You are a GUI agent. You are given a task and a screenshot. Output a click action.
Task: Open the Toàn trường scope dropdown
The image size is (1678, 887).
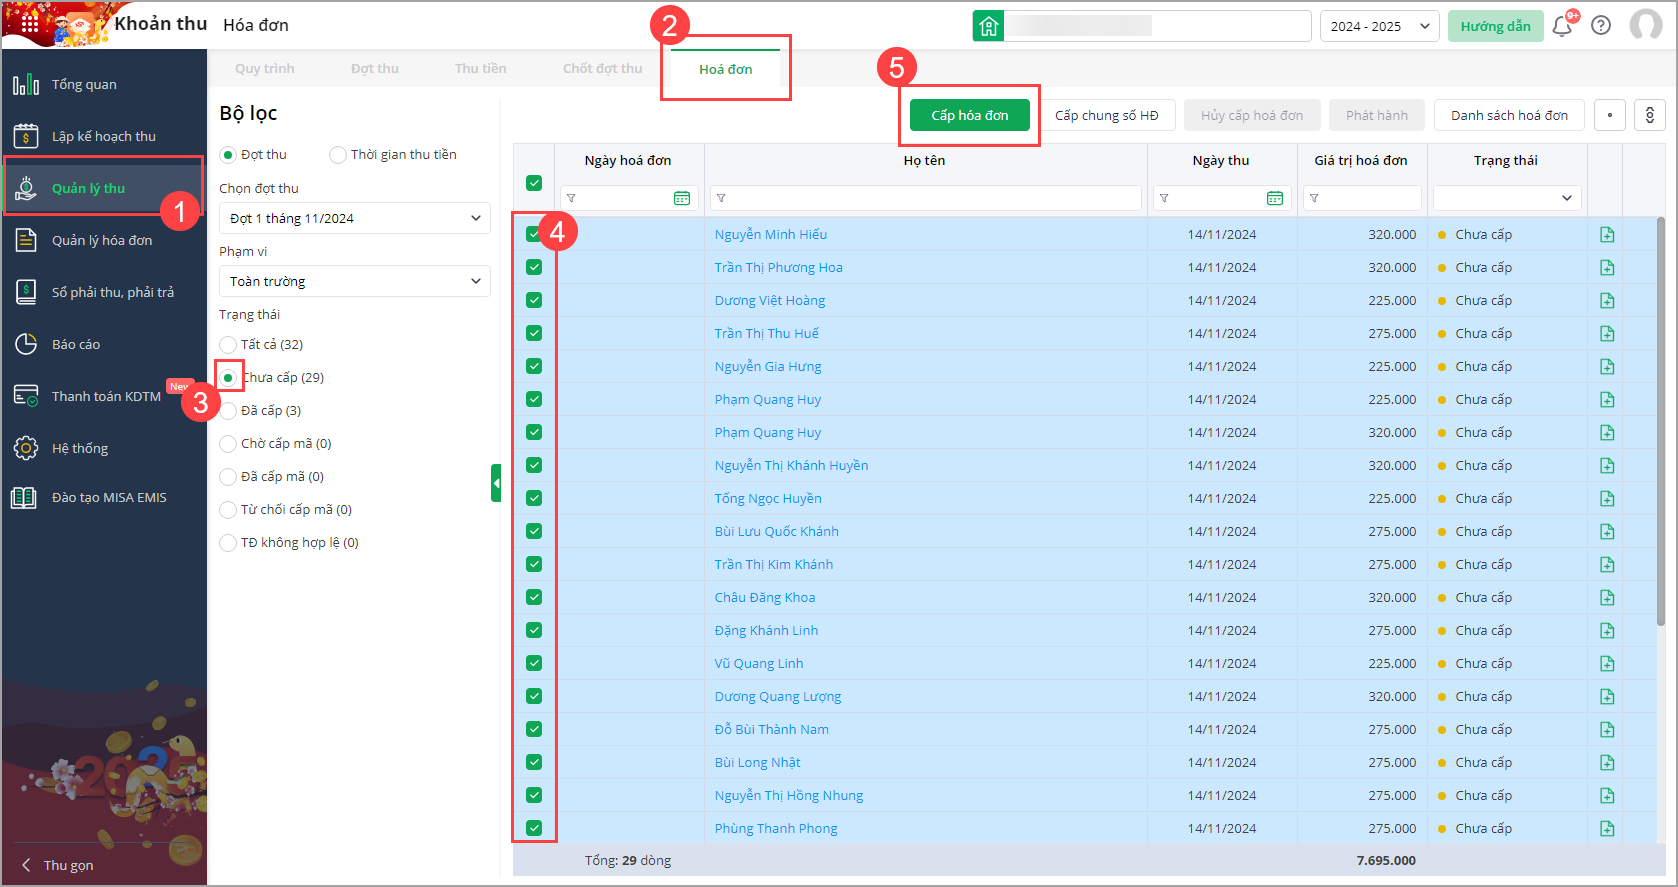pos(354,282)
